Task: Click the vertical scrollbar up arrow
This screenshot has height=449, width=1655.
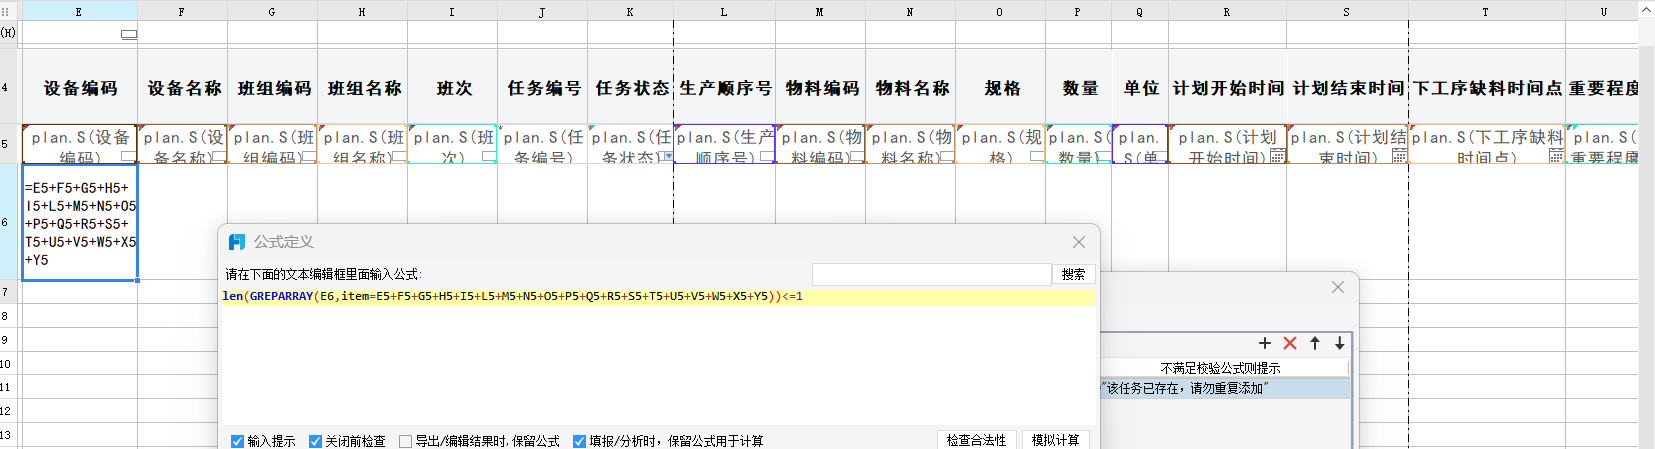Action: point(1646,10)
